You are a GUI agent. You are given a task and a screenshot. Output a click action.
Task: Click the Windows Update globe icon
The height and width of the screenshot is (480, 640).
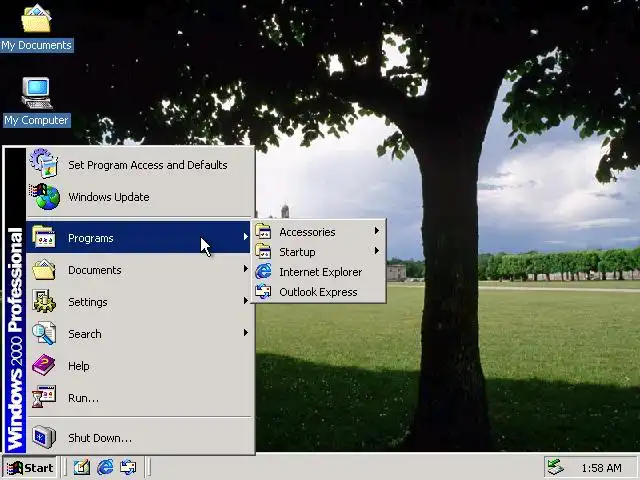(45, 196)
